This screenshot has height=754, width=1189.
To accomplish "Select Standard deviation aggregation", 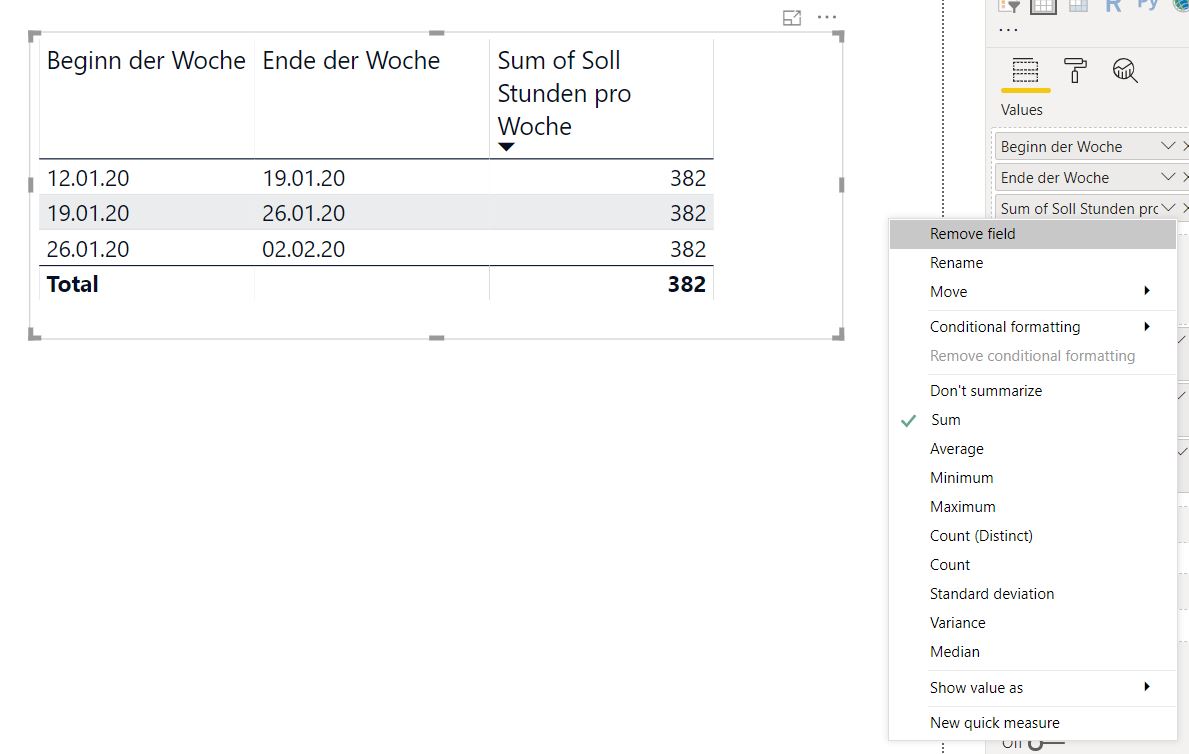I will click(1033, 593).
